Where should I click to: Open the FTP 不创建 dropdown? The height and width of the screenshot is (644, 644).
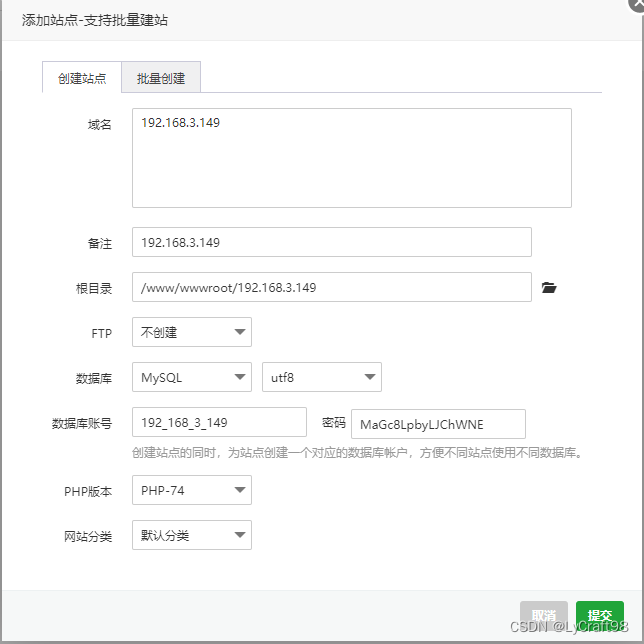(192, 332)
